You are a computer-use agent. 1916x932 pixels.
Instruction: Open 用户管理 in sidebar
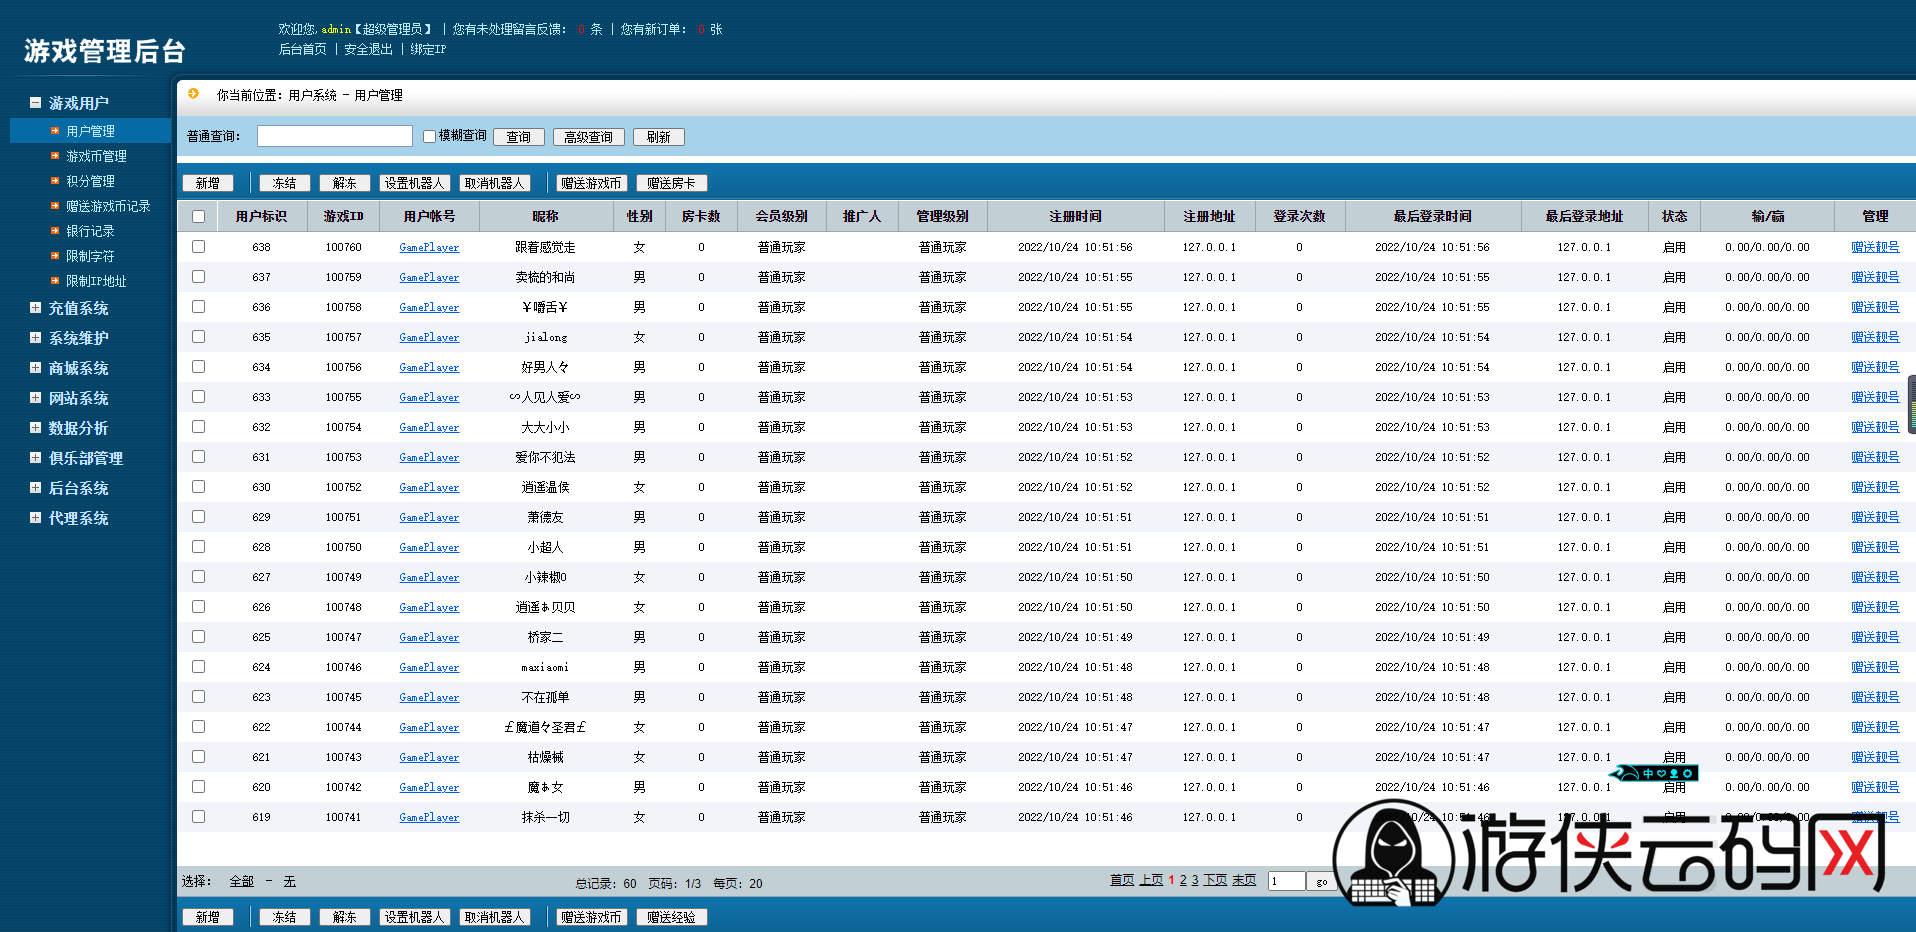[90, 131]
